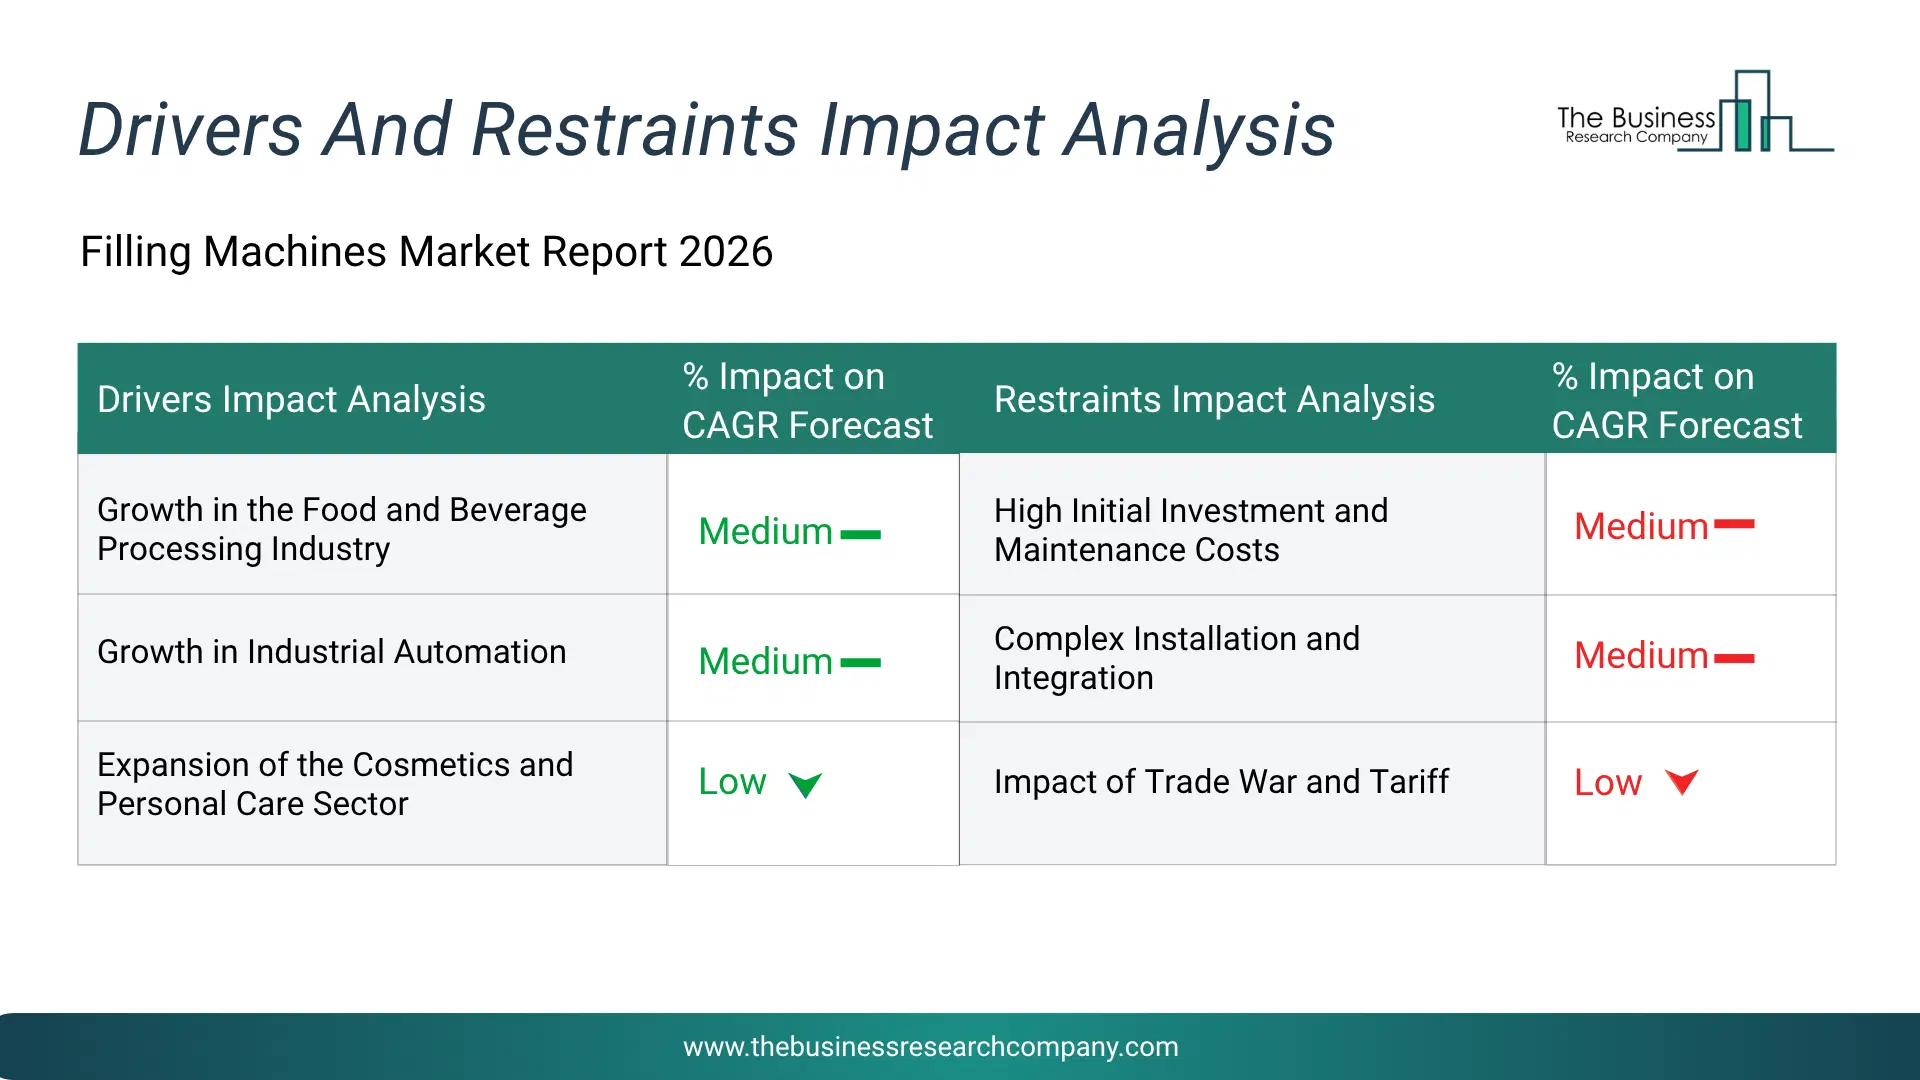Click green Medium text in Industrial Automation row

(765, 661)
